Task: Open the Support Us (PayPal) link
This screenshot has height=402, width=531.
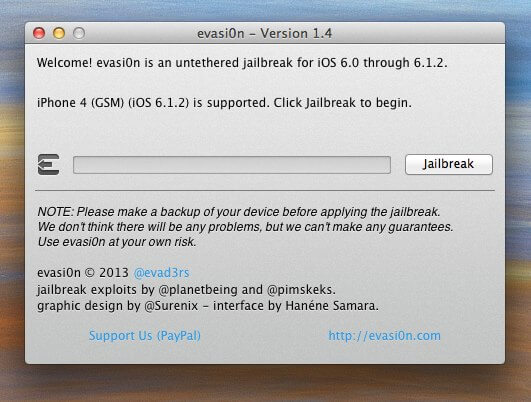Action: [145, 336]
